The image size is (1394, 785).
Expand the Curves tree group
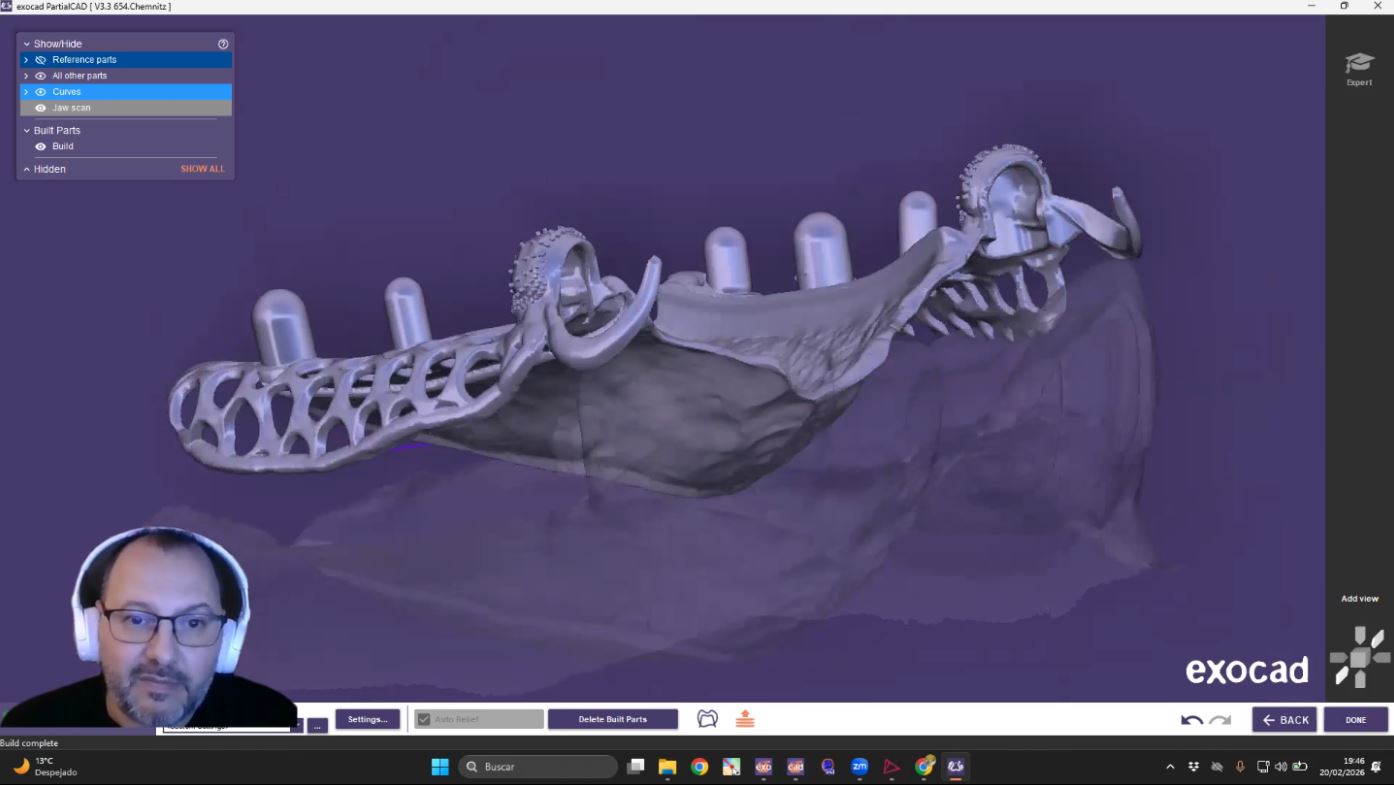pos(26,92)
